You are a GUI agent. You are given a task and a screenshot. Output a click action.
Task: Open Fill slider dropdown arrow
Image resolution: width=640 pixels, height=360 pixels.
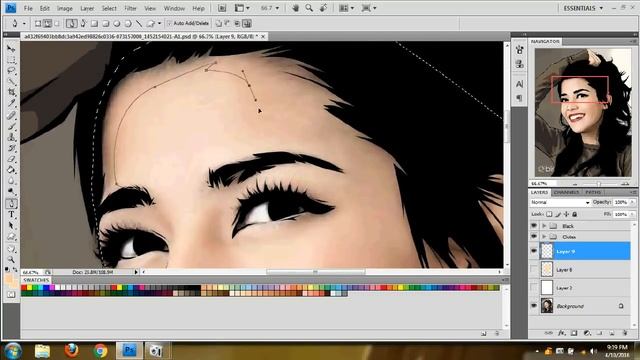[x=632, y=214]
